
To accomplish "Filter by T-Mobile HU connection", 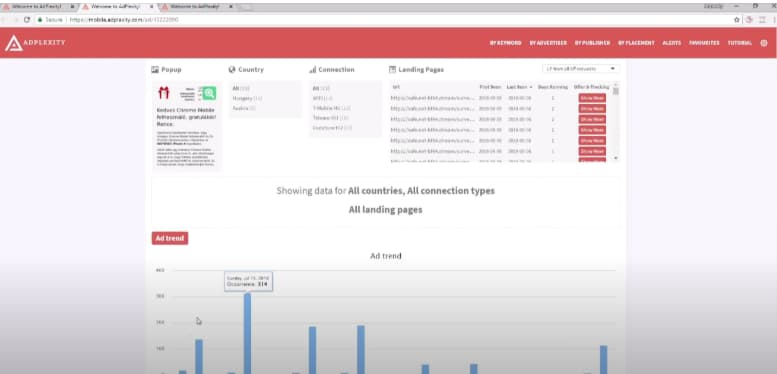I will tap(332, 108).
